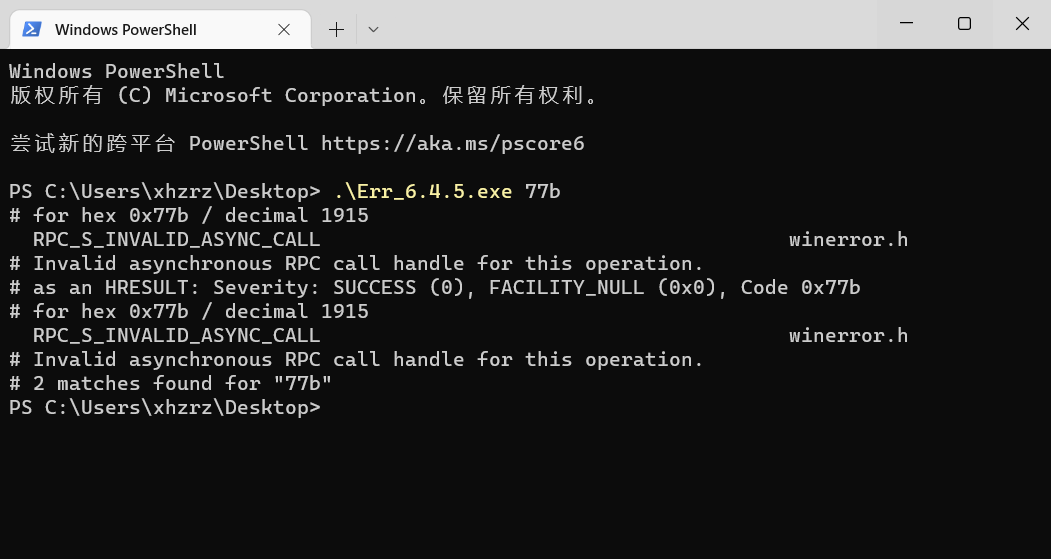Click the HRESULT Severity SUCCESS line
The width and height of the screenshot is (1051, 559).
tap(434, 288)
